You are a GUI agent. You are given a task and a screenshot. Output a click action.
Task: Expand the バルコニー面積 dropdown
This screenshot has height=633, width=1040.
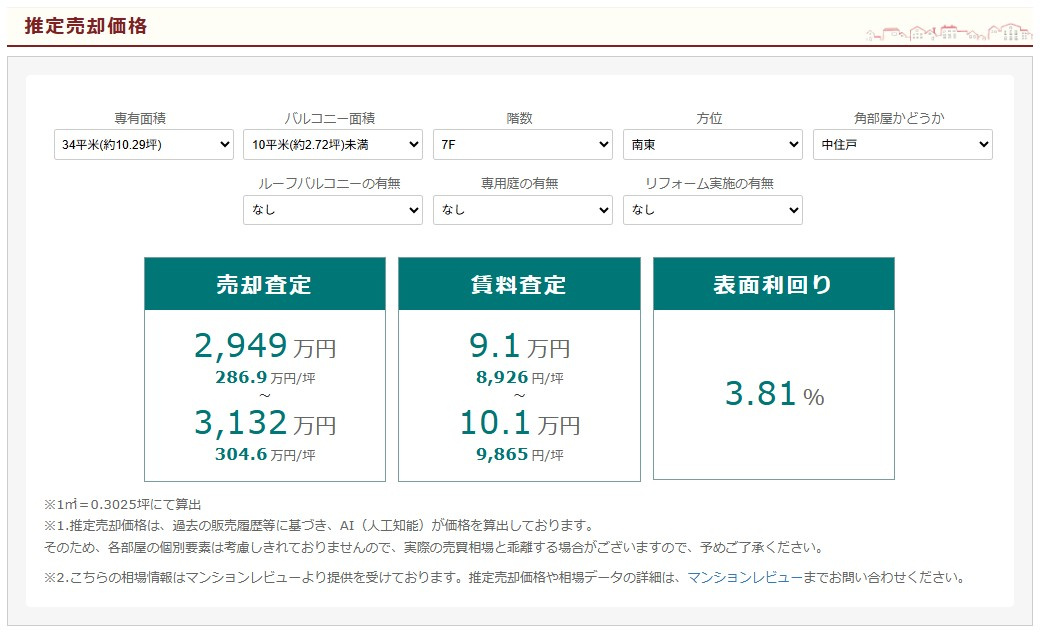click(x=332, y=145)
